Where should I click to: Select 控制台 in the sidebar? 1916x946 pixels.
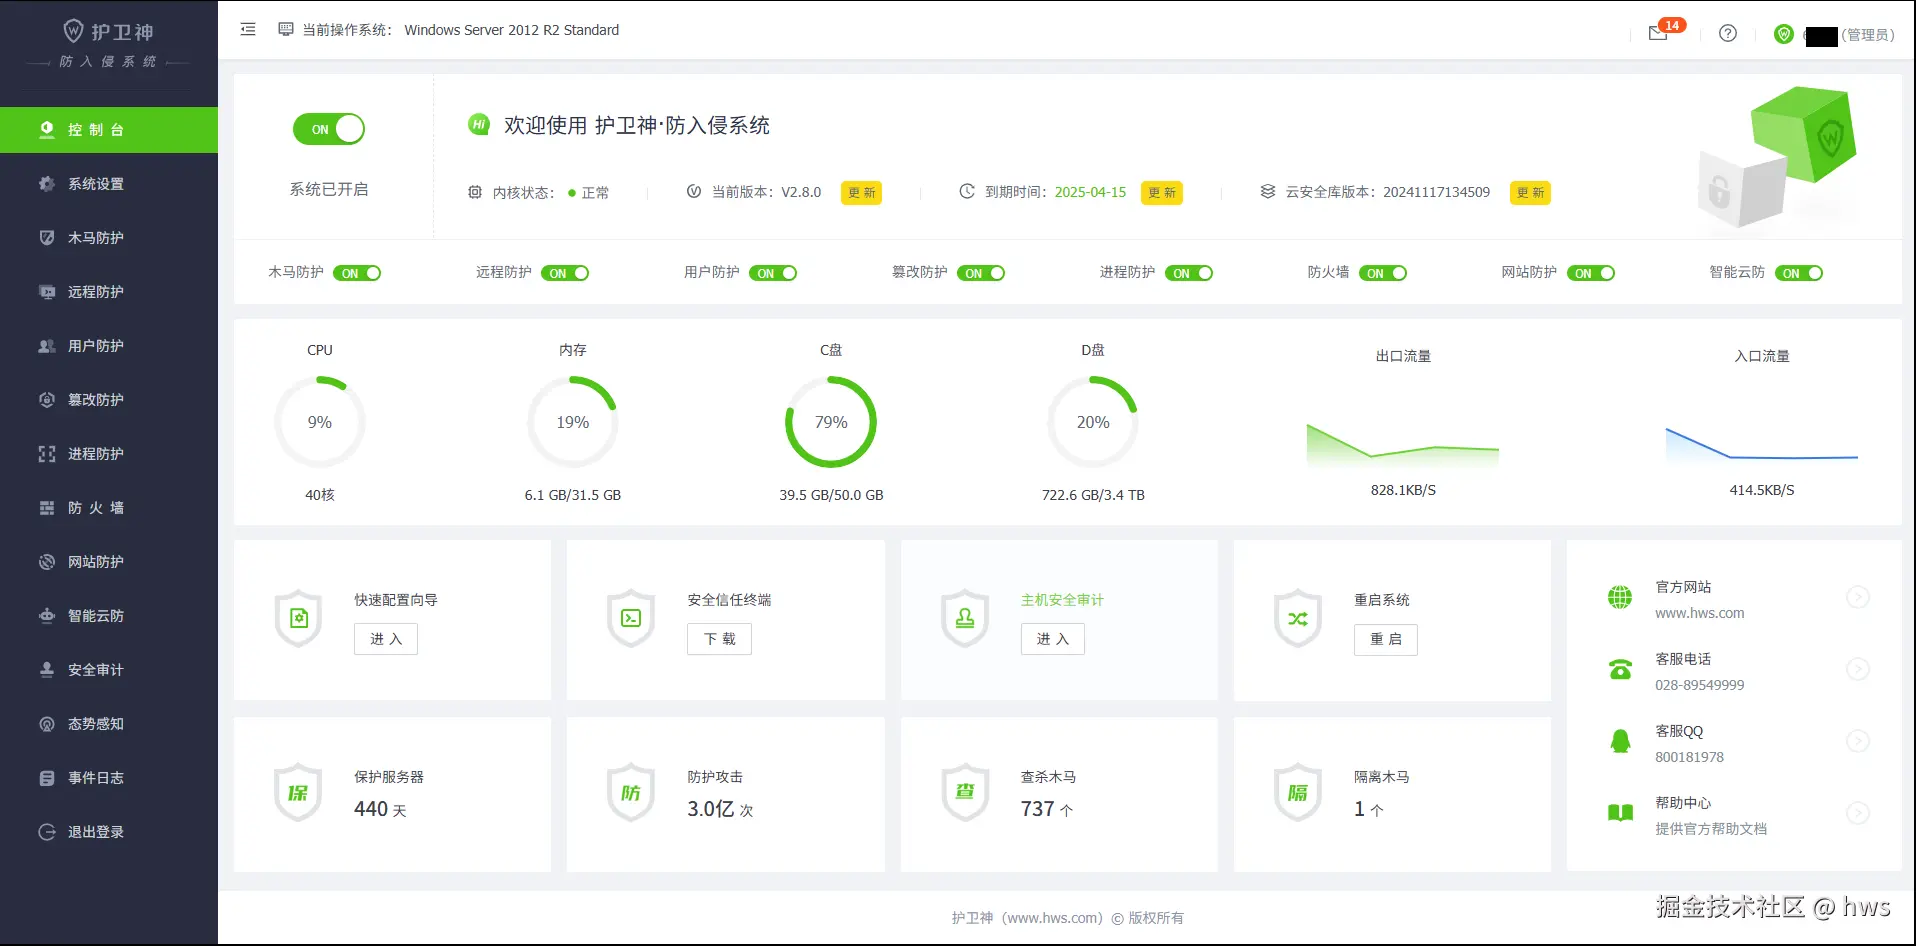tap(109, 130)
